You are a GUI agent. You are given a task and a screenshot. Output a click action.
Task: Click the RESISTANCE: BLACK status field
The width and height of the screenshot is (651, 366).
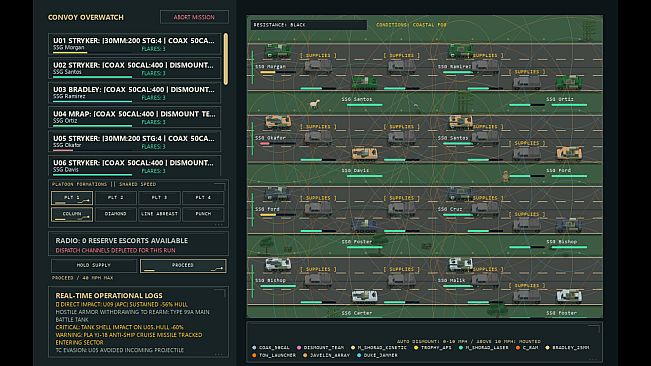tap(308, 25)
